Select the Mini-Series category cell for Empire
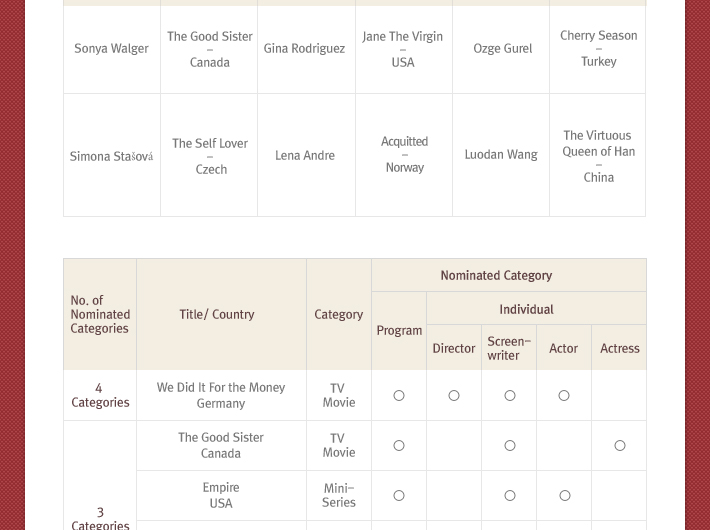The image size is (710, 530). point(339,496)
